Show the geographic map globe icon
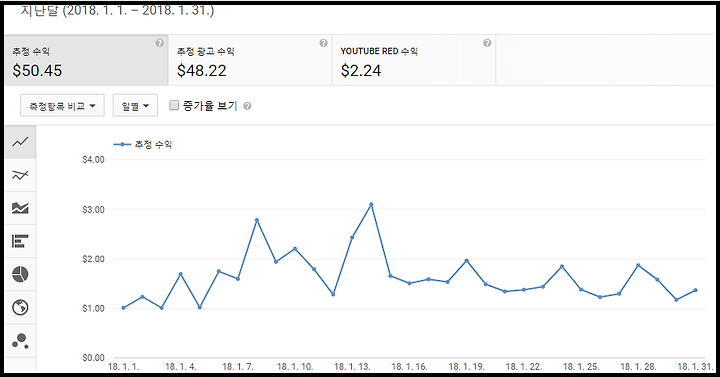The height and width of the screenshot is (377, 720). click(20, 307)
